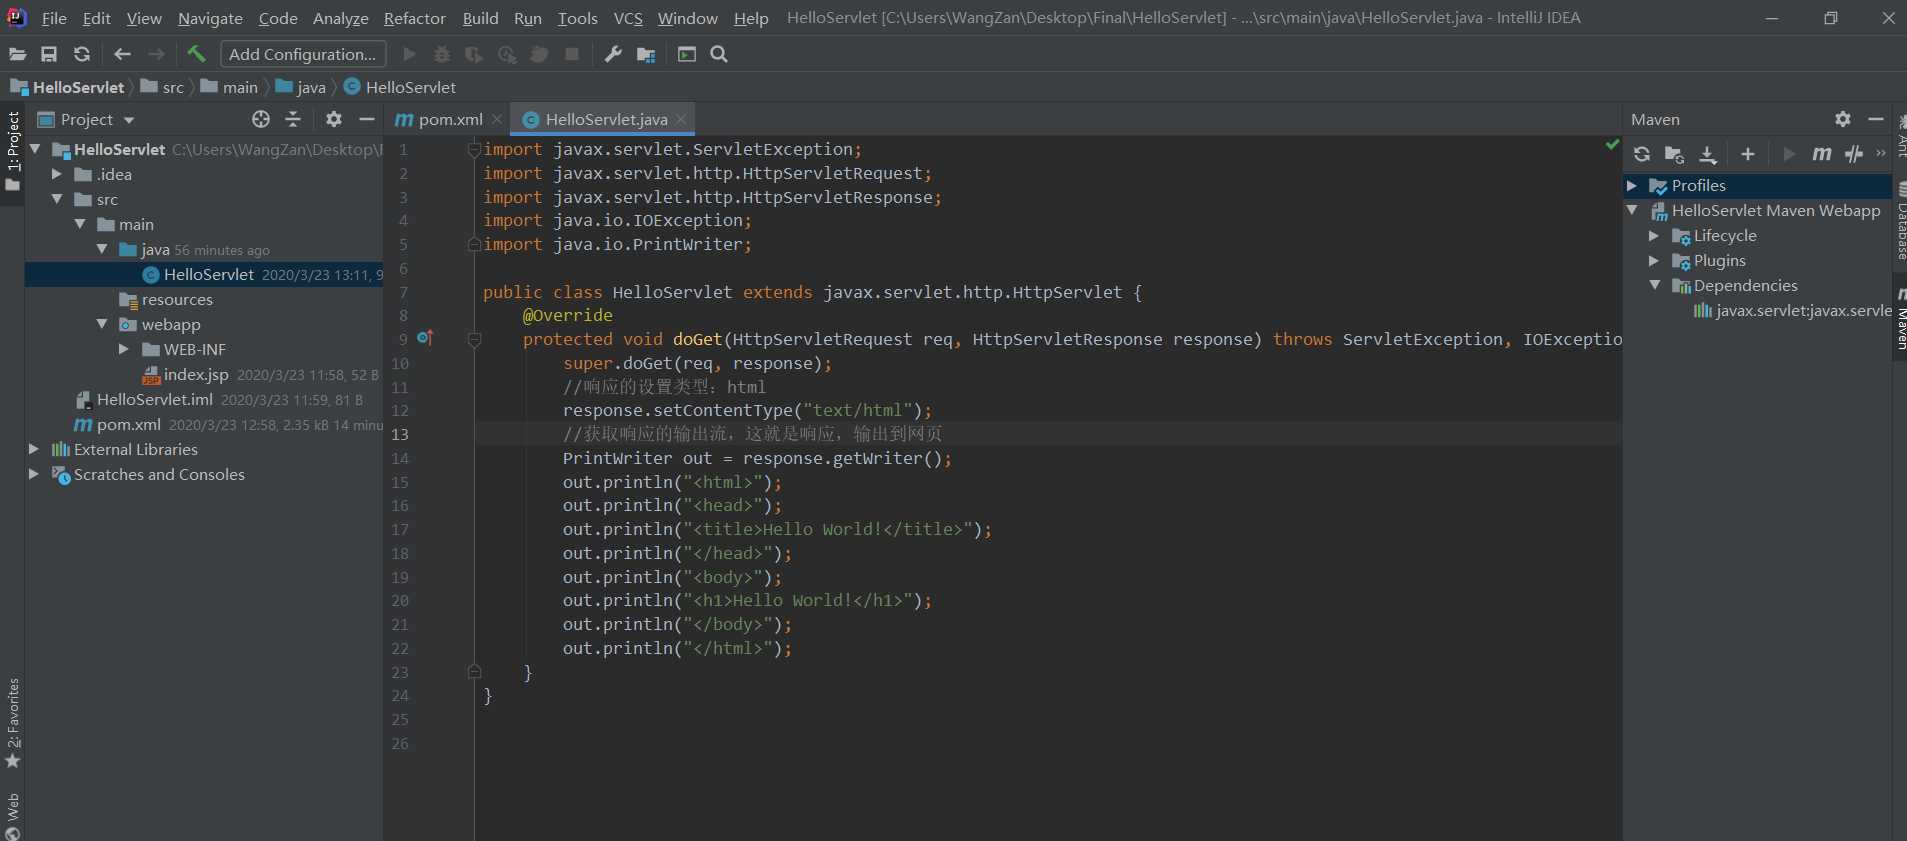This screenshot has width=1907, height=841.
Task: Click HelloServlet class in project tree
Action: click(208, 274)
